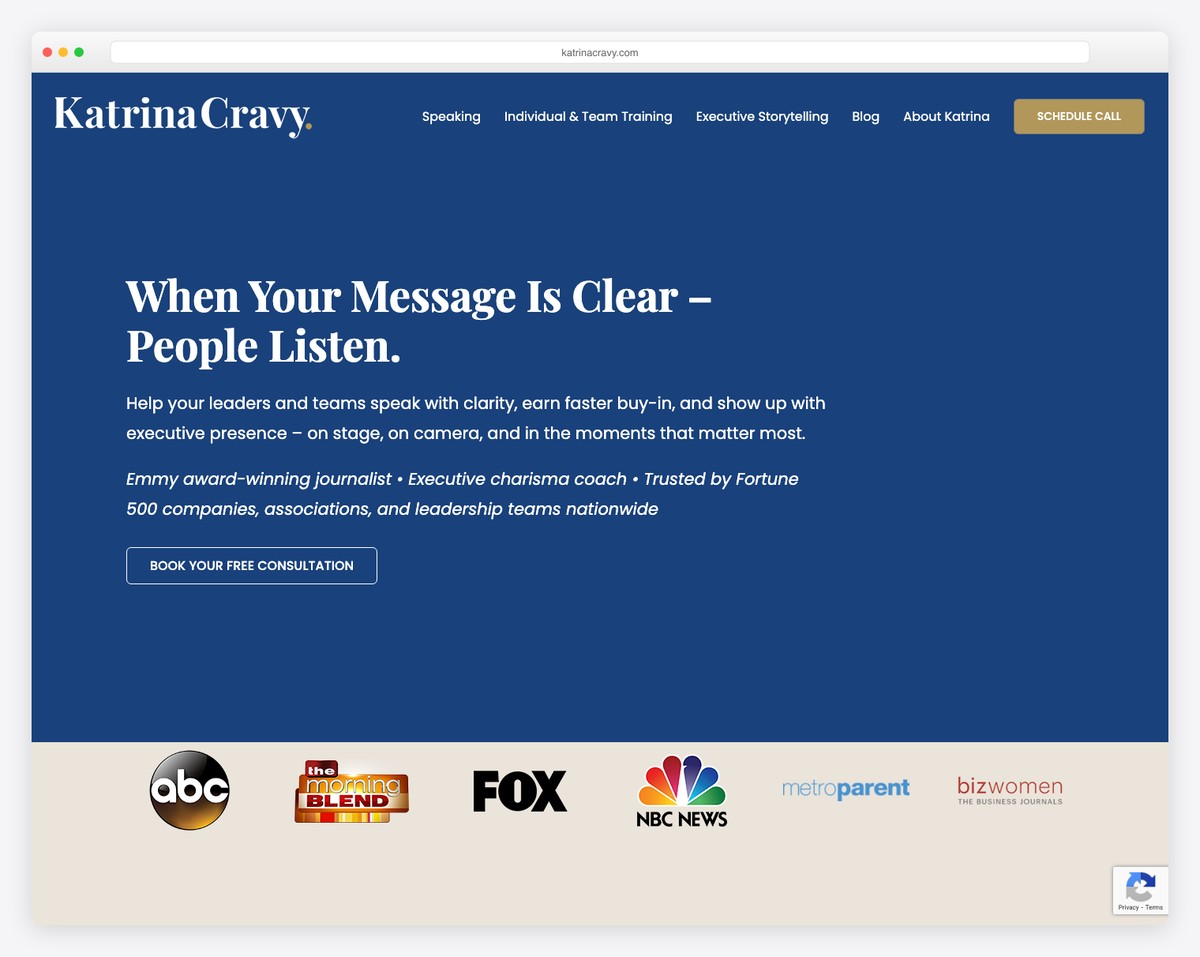Click the FOX logo
The width and height of the screenshot is (1200, 957).
point(519,790)
